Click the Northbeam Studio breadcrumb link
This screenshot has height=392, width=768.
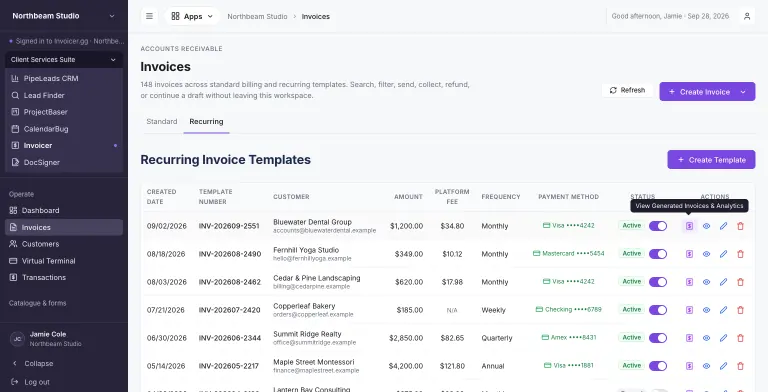tap(257, 16)
